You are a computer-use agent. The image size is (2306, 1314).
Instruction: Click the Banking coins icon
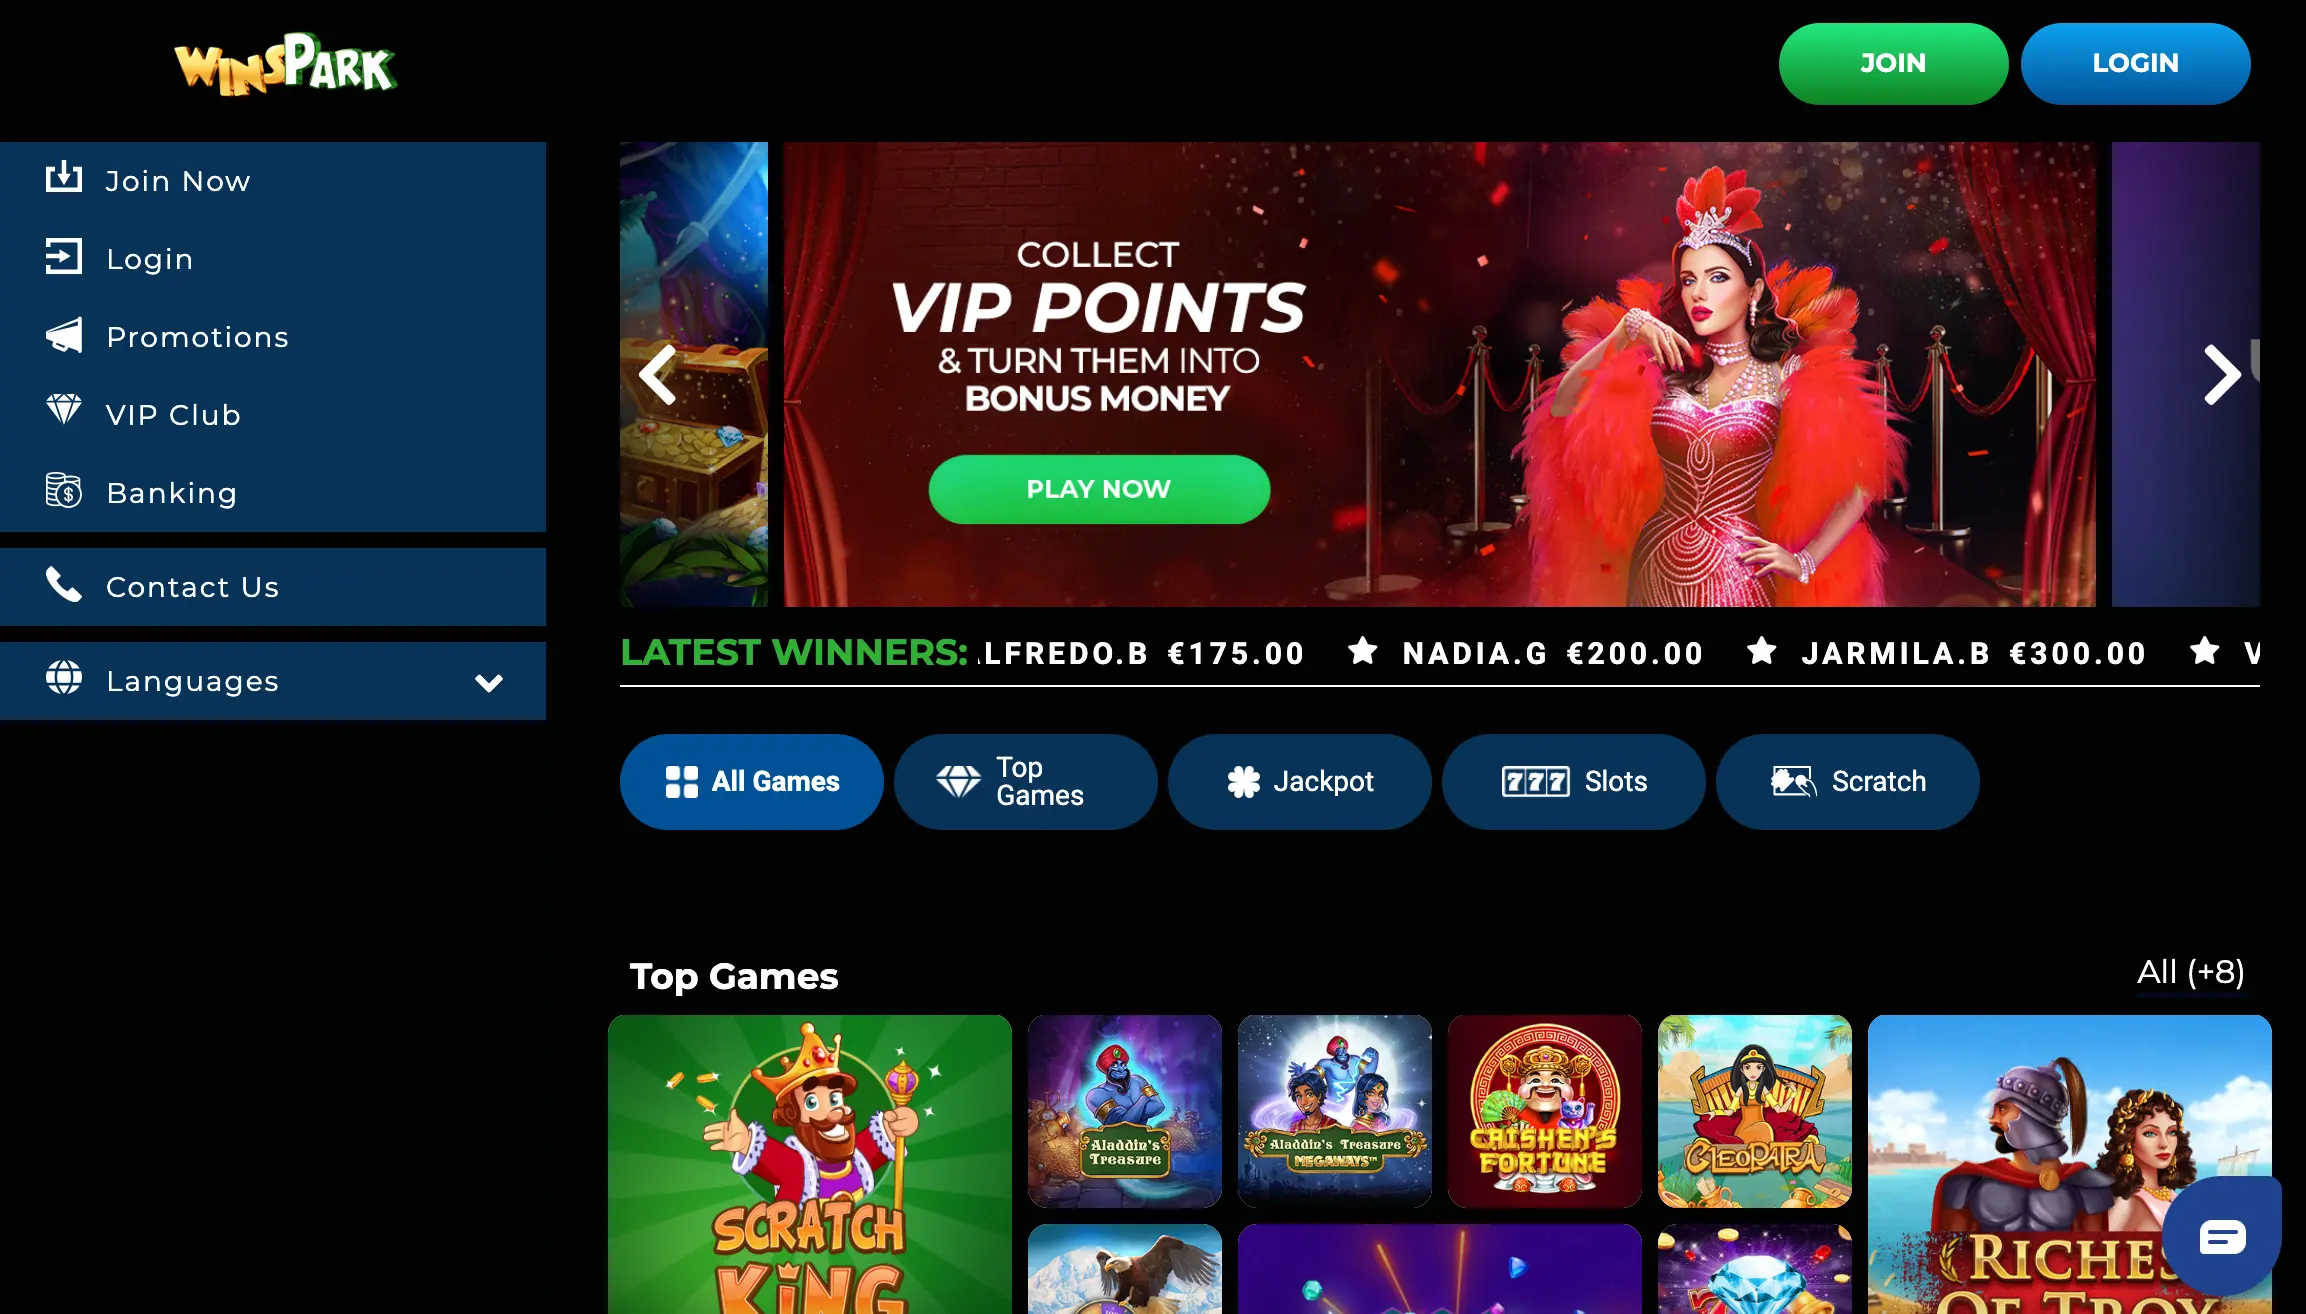point(64,490)
